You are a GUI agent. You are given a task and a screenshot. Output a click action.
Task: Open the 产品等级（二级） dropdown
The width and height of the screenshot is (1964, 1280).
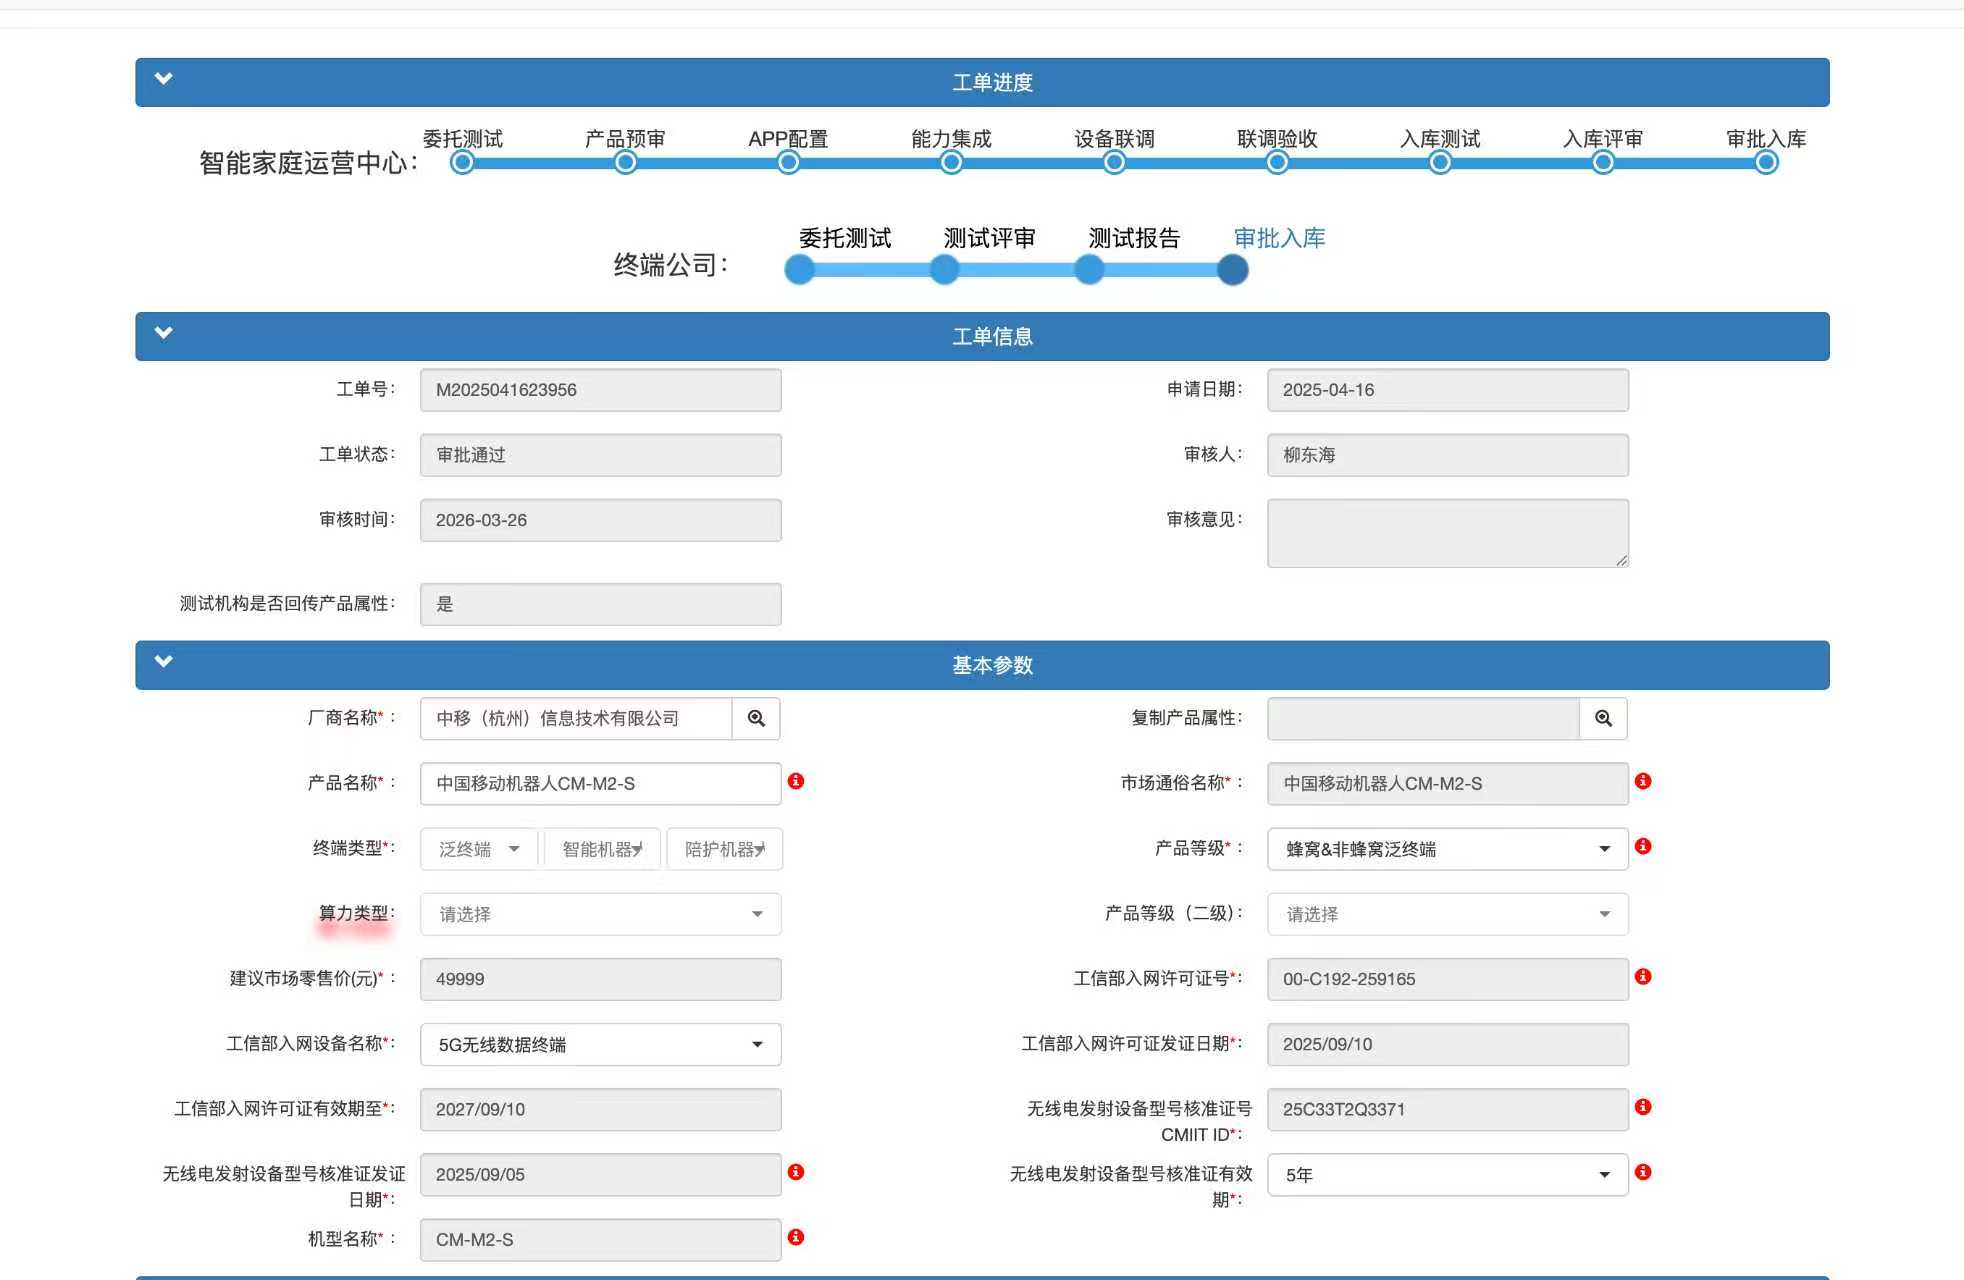coord(1448,914)
